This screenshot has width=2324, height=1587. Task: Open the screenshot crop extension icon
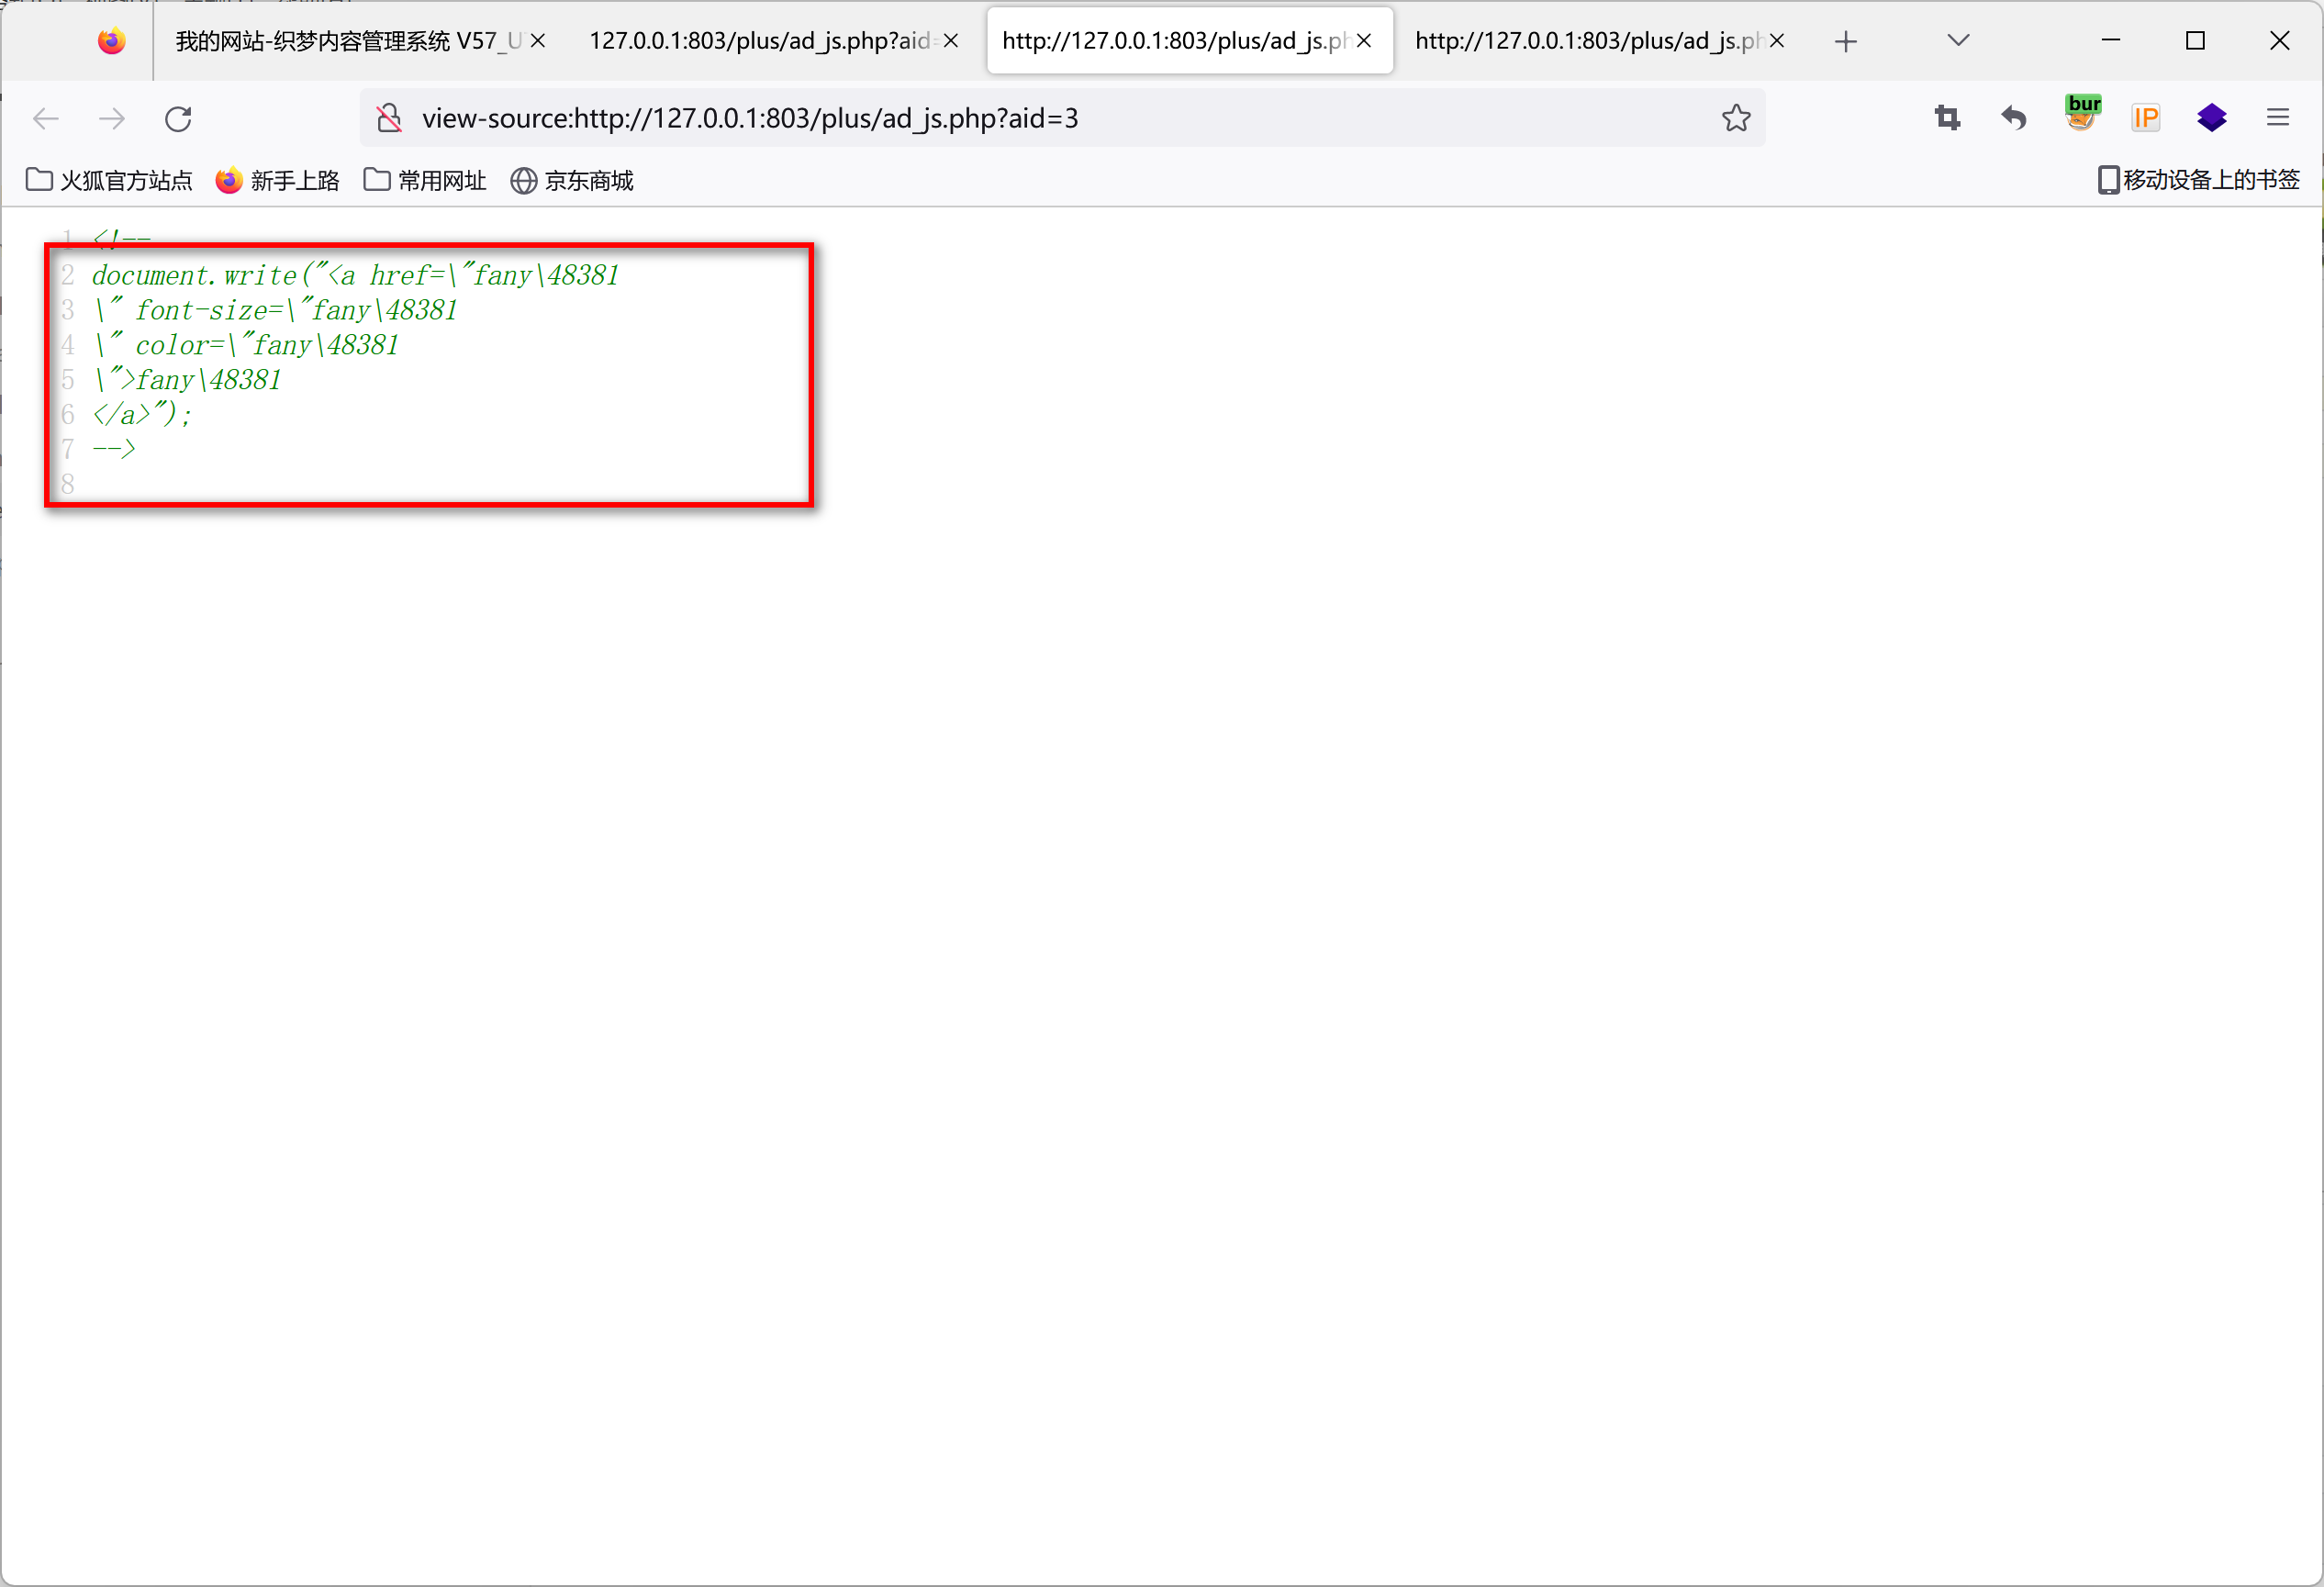coord(1947,118)
